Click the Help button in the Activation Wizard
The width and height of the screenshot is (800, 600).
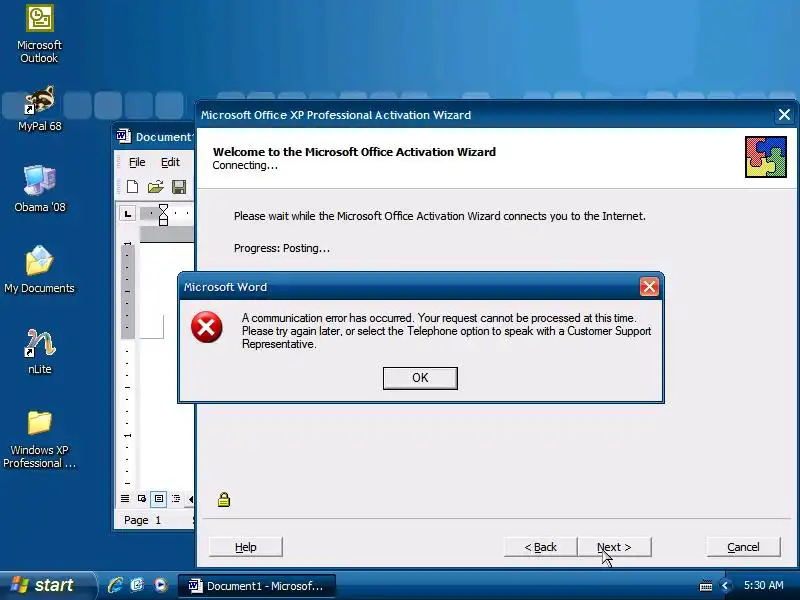click(245, 547)
